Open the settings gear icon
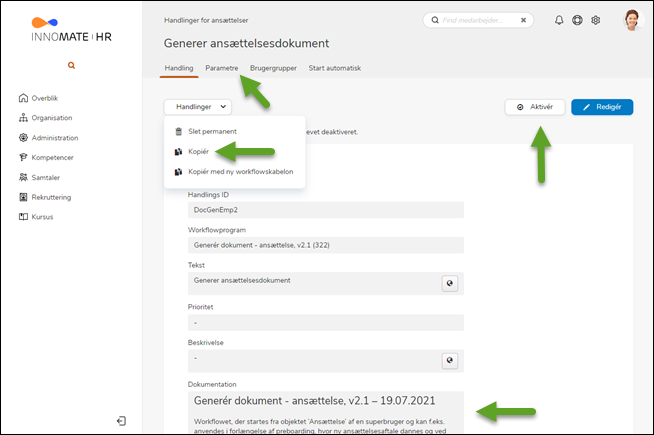This screenshot has height=435, width=654. [x=595, y=20]
